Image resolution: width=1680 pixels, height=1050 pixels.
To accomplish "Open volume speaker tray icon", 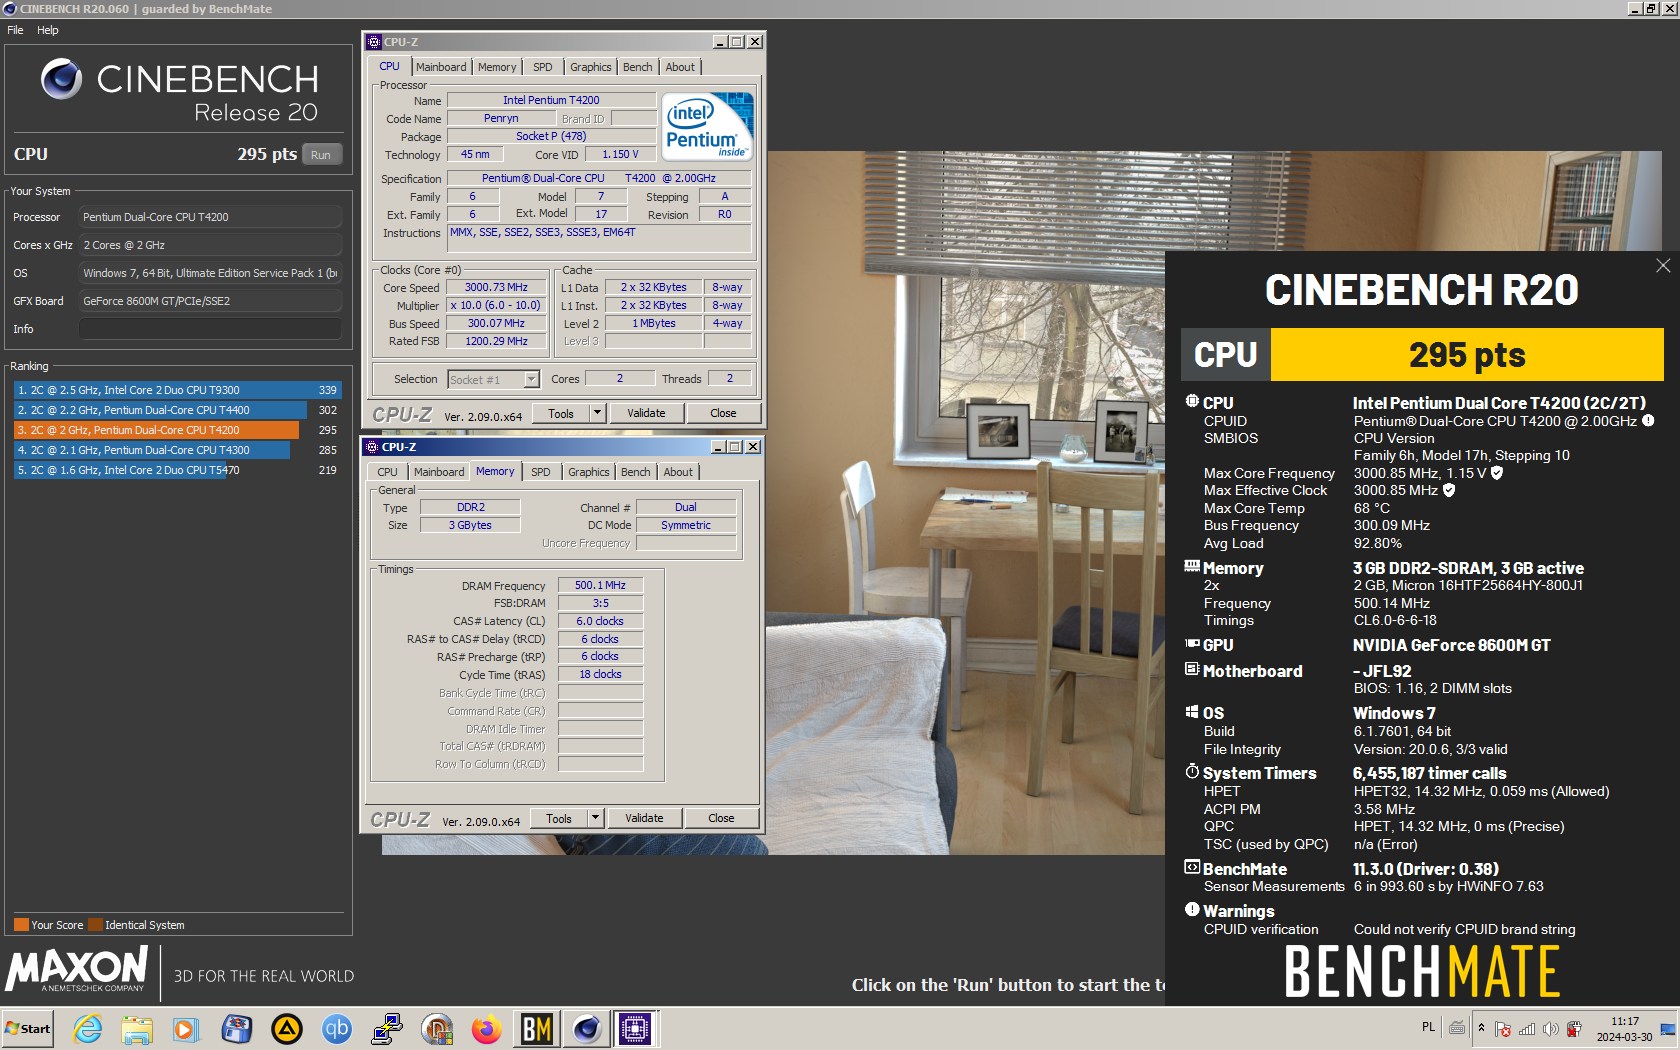I will [1550, 1028].
